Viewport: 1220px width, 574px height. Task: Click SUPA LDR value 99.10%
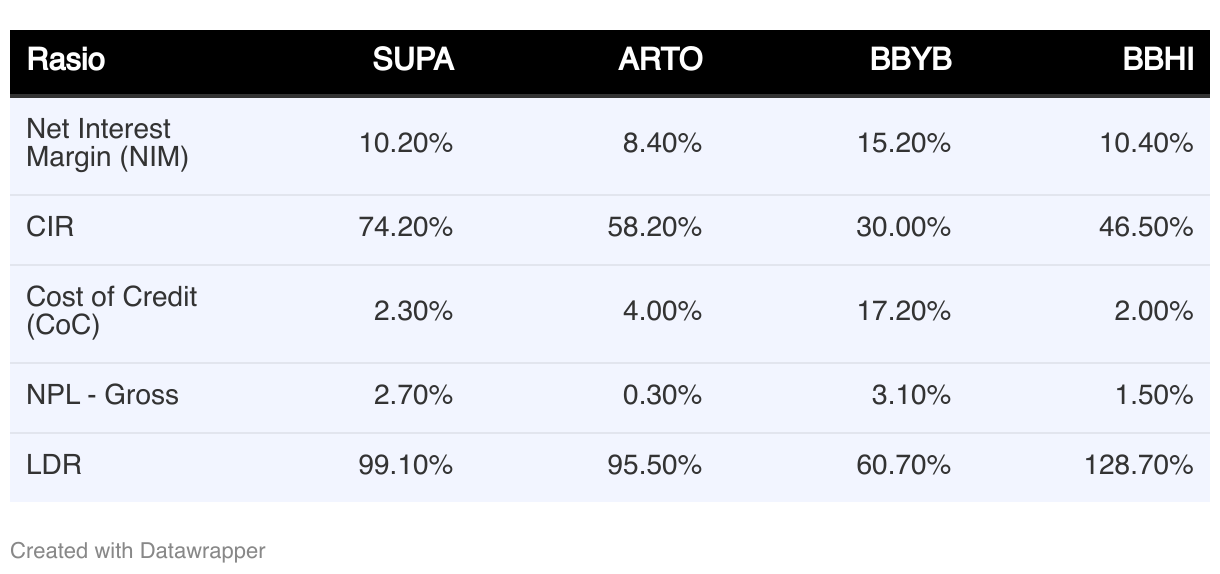pyautogui.click(x=406, y=465)
